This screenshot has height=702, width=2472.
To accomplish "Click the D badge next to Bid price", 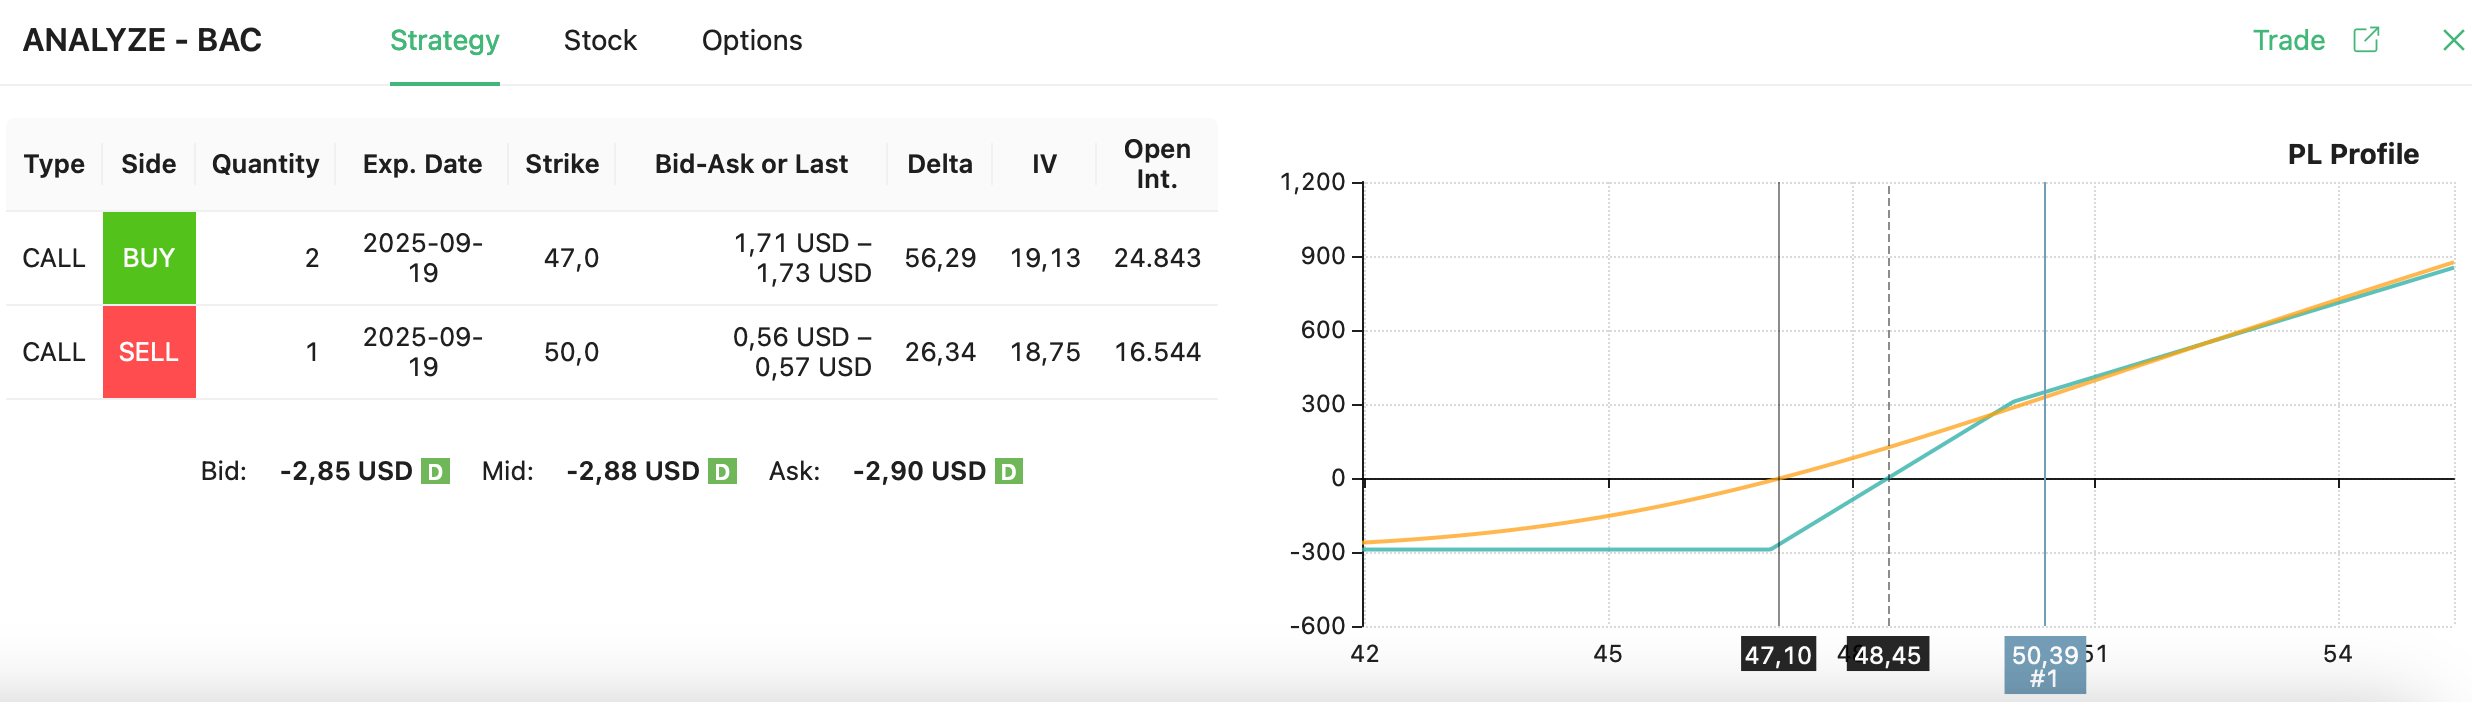I will [435, 471].
